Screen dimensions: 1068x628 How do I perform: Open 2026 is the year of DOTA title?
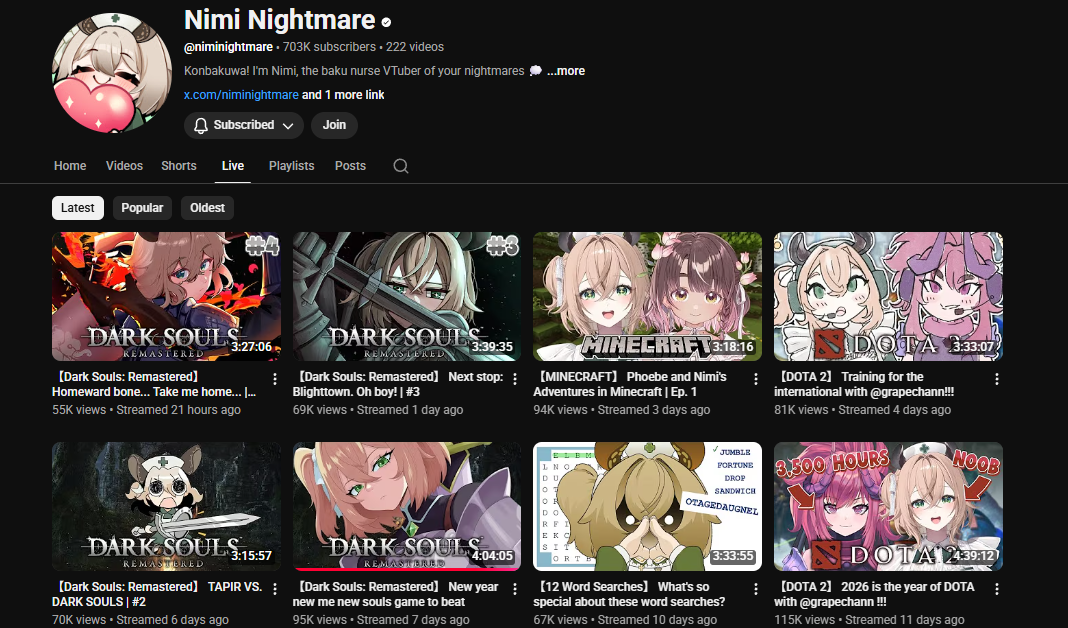pos(875,594)
